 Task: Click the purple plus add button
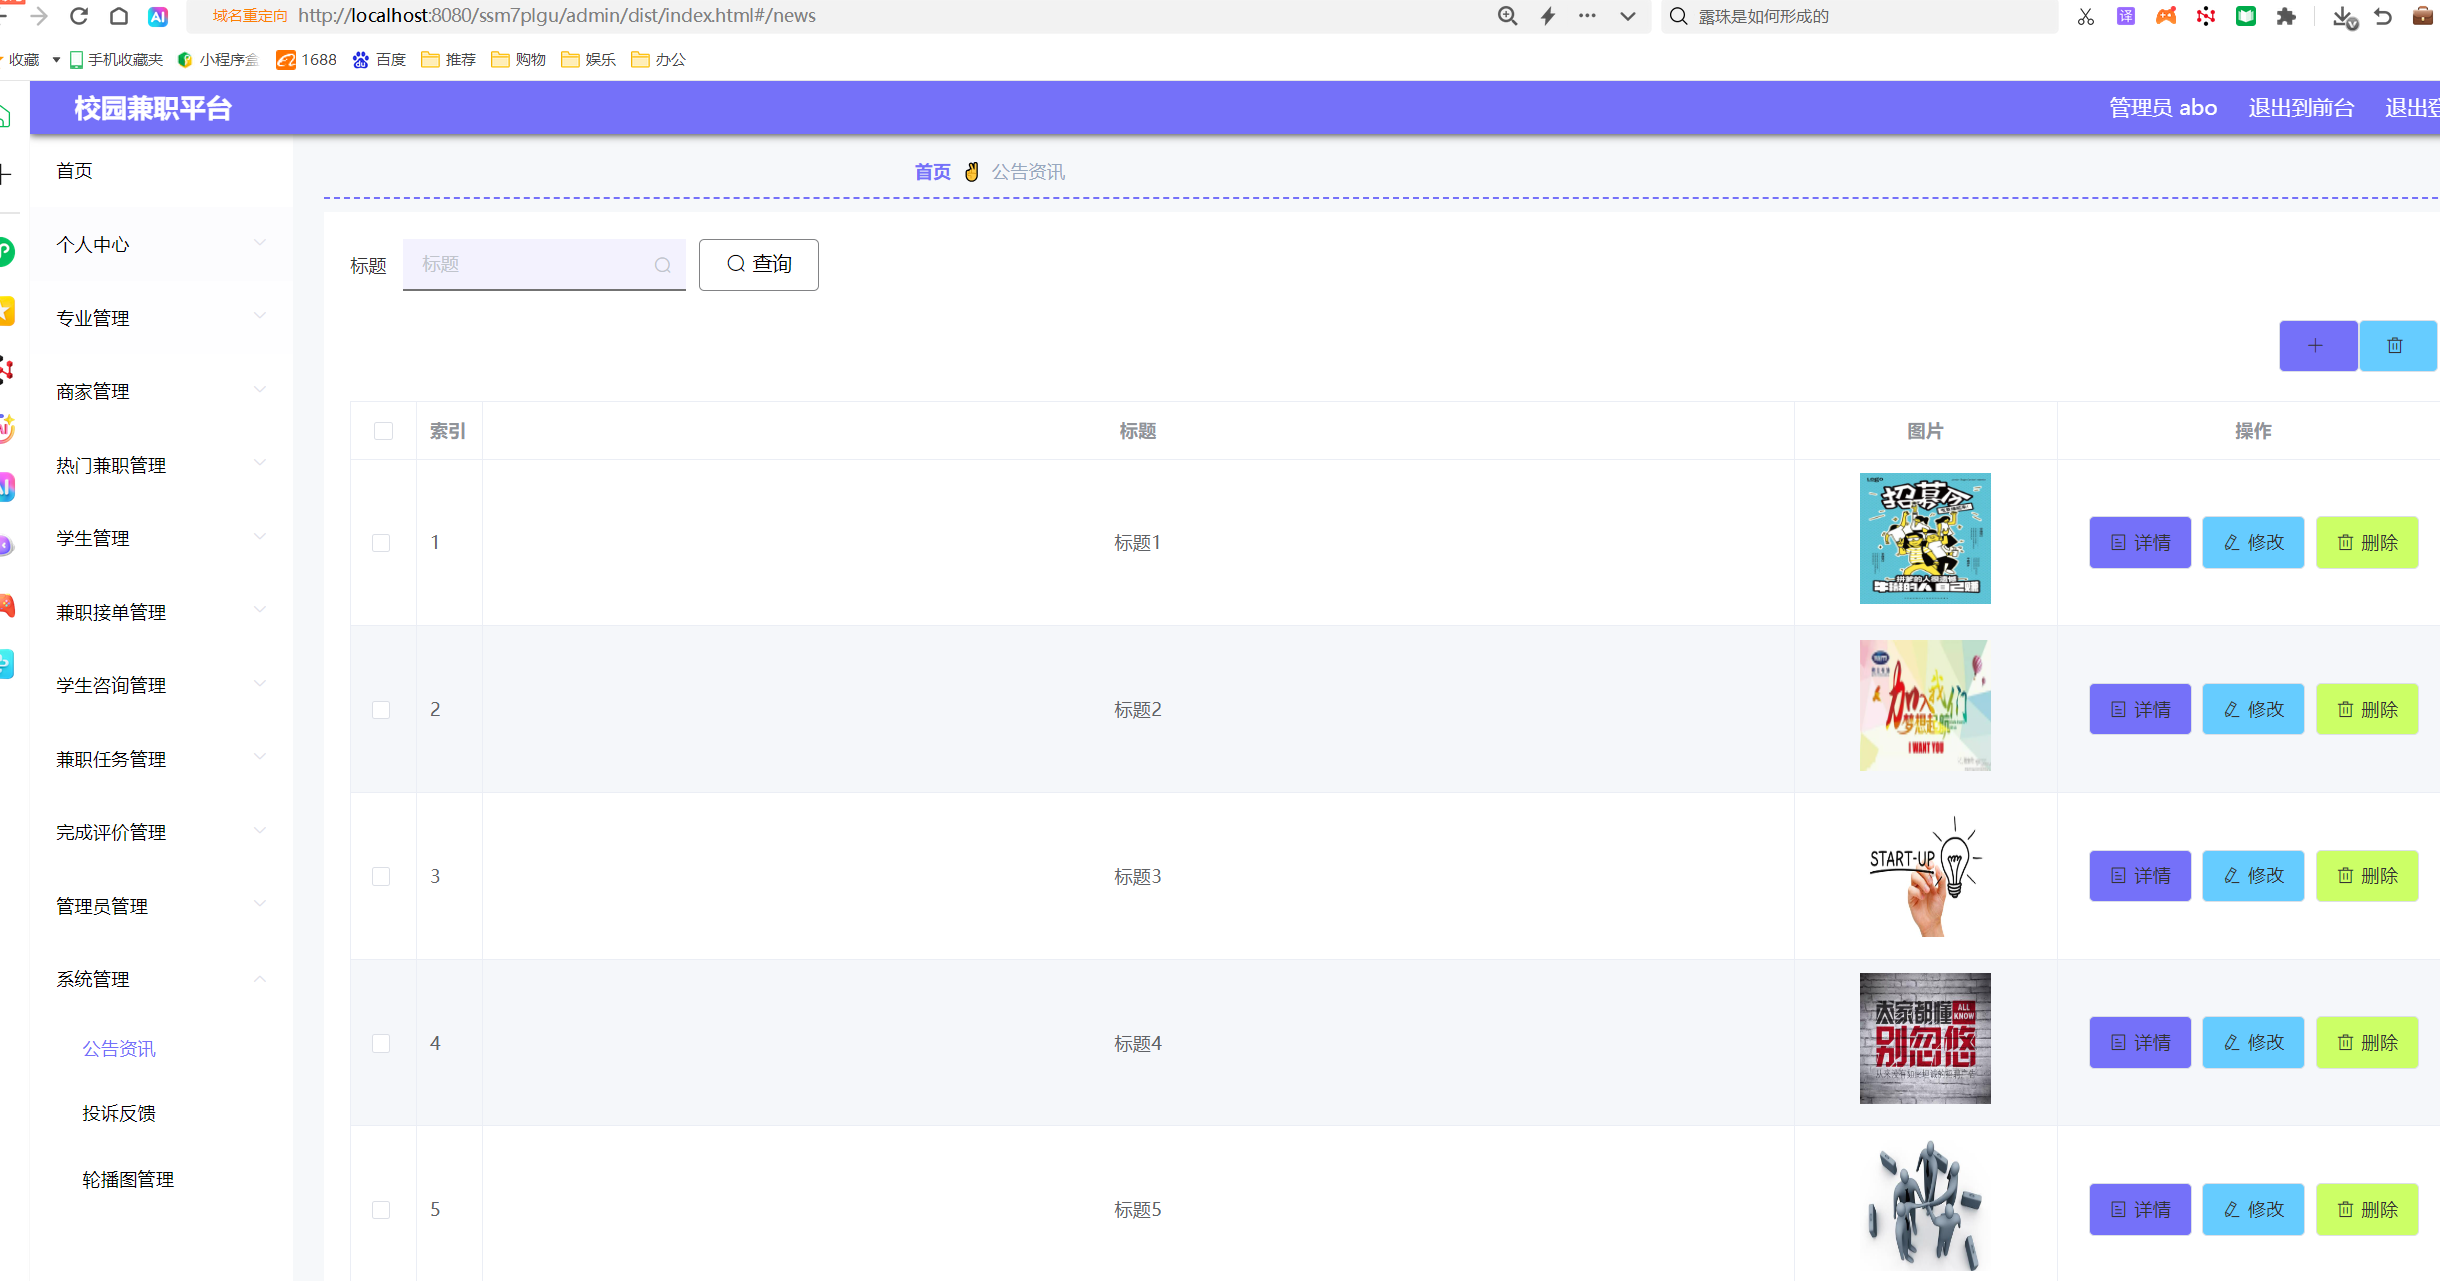click(2316, 346)
